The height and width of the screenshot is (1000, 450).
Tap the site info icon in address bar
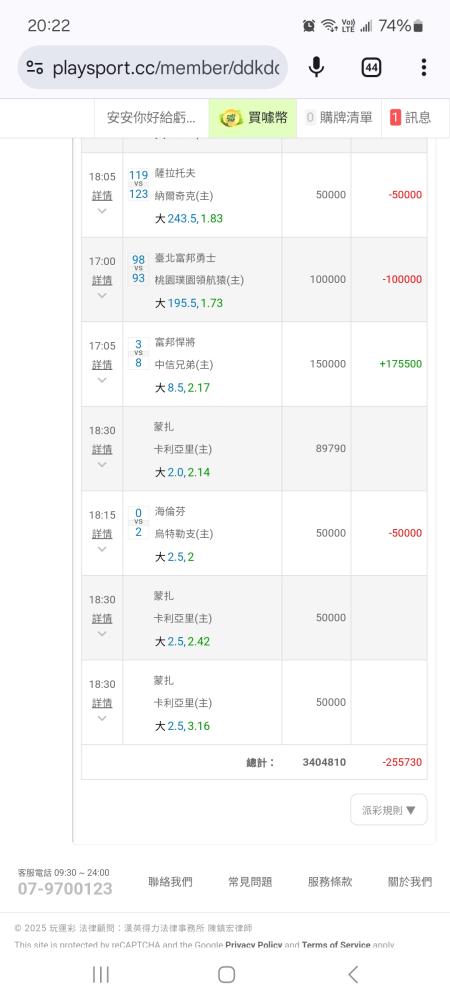(34, 68)
